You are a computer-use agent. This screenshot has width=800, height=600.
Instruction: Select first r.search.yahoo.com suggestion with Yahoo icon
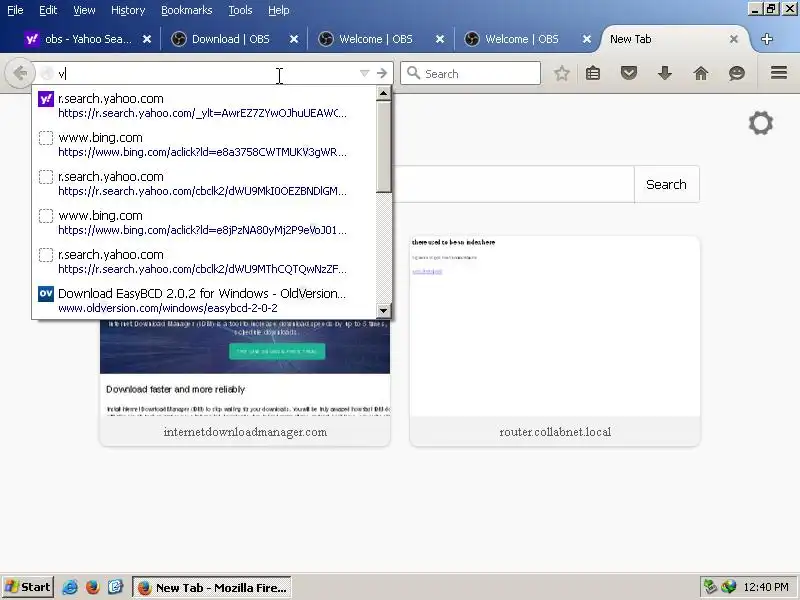(x=204, y=106)
